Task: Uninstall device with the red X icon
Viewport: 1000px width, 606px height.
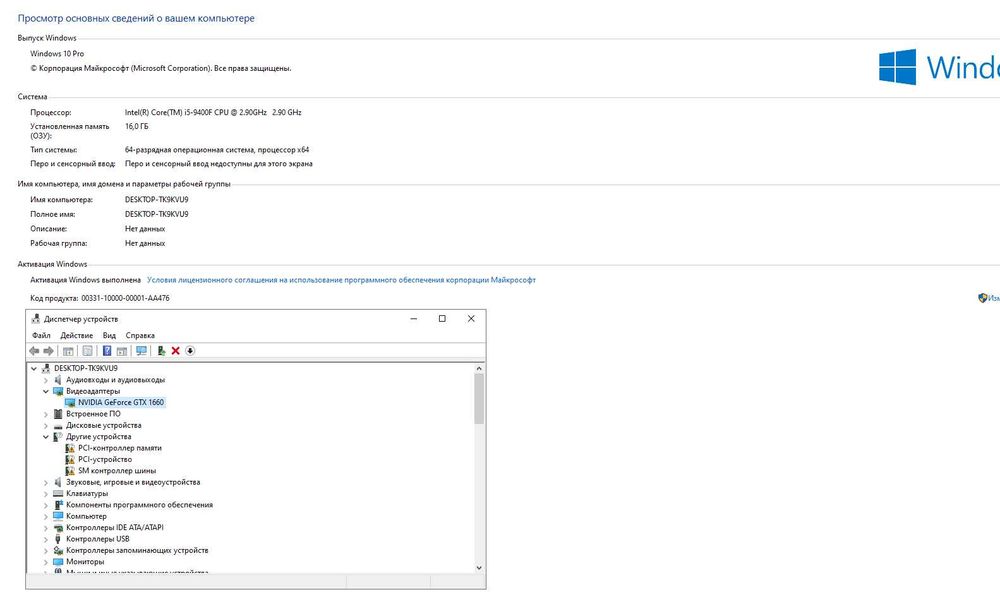Action: tap(175, 351)
